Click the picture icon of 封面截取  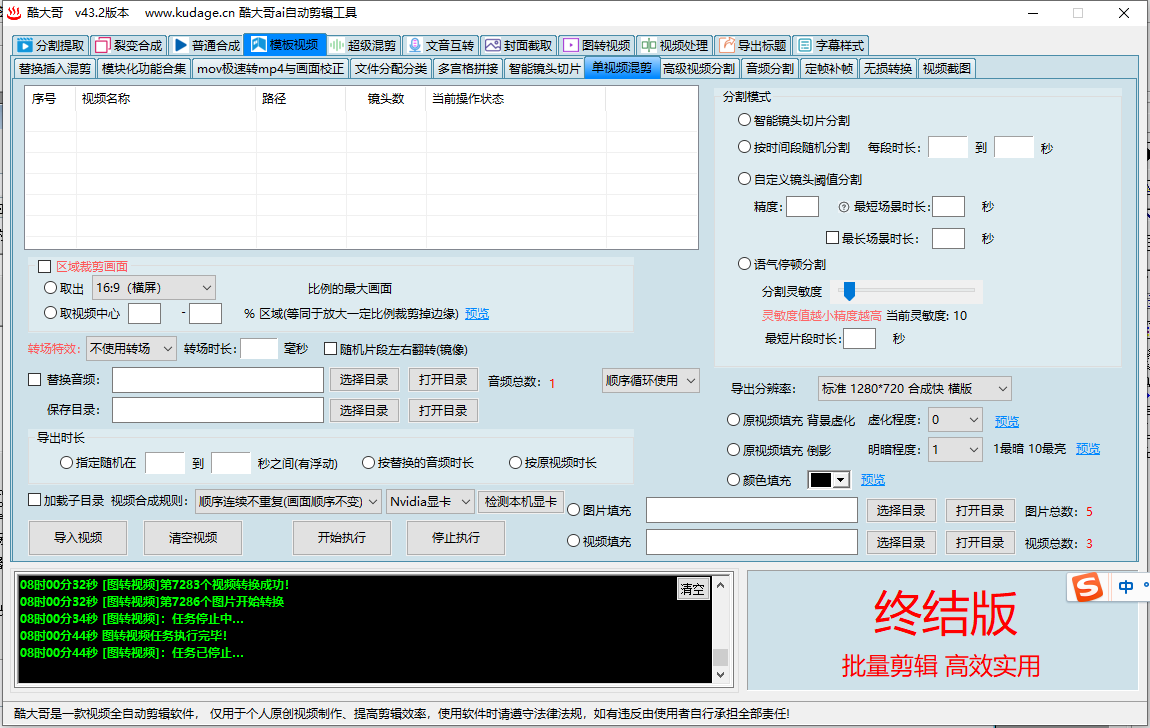point(493,45)
